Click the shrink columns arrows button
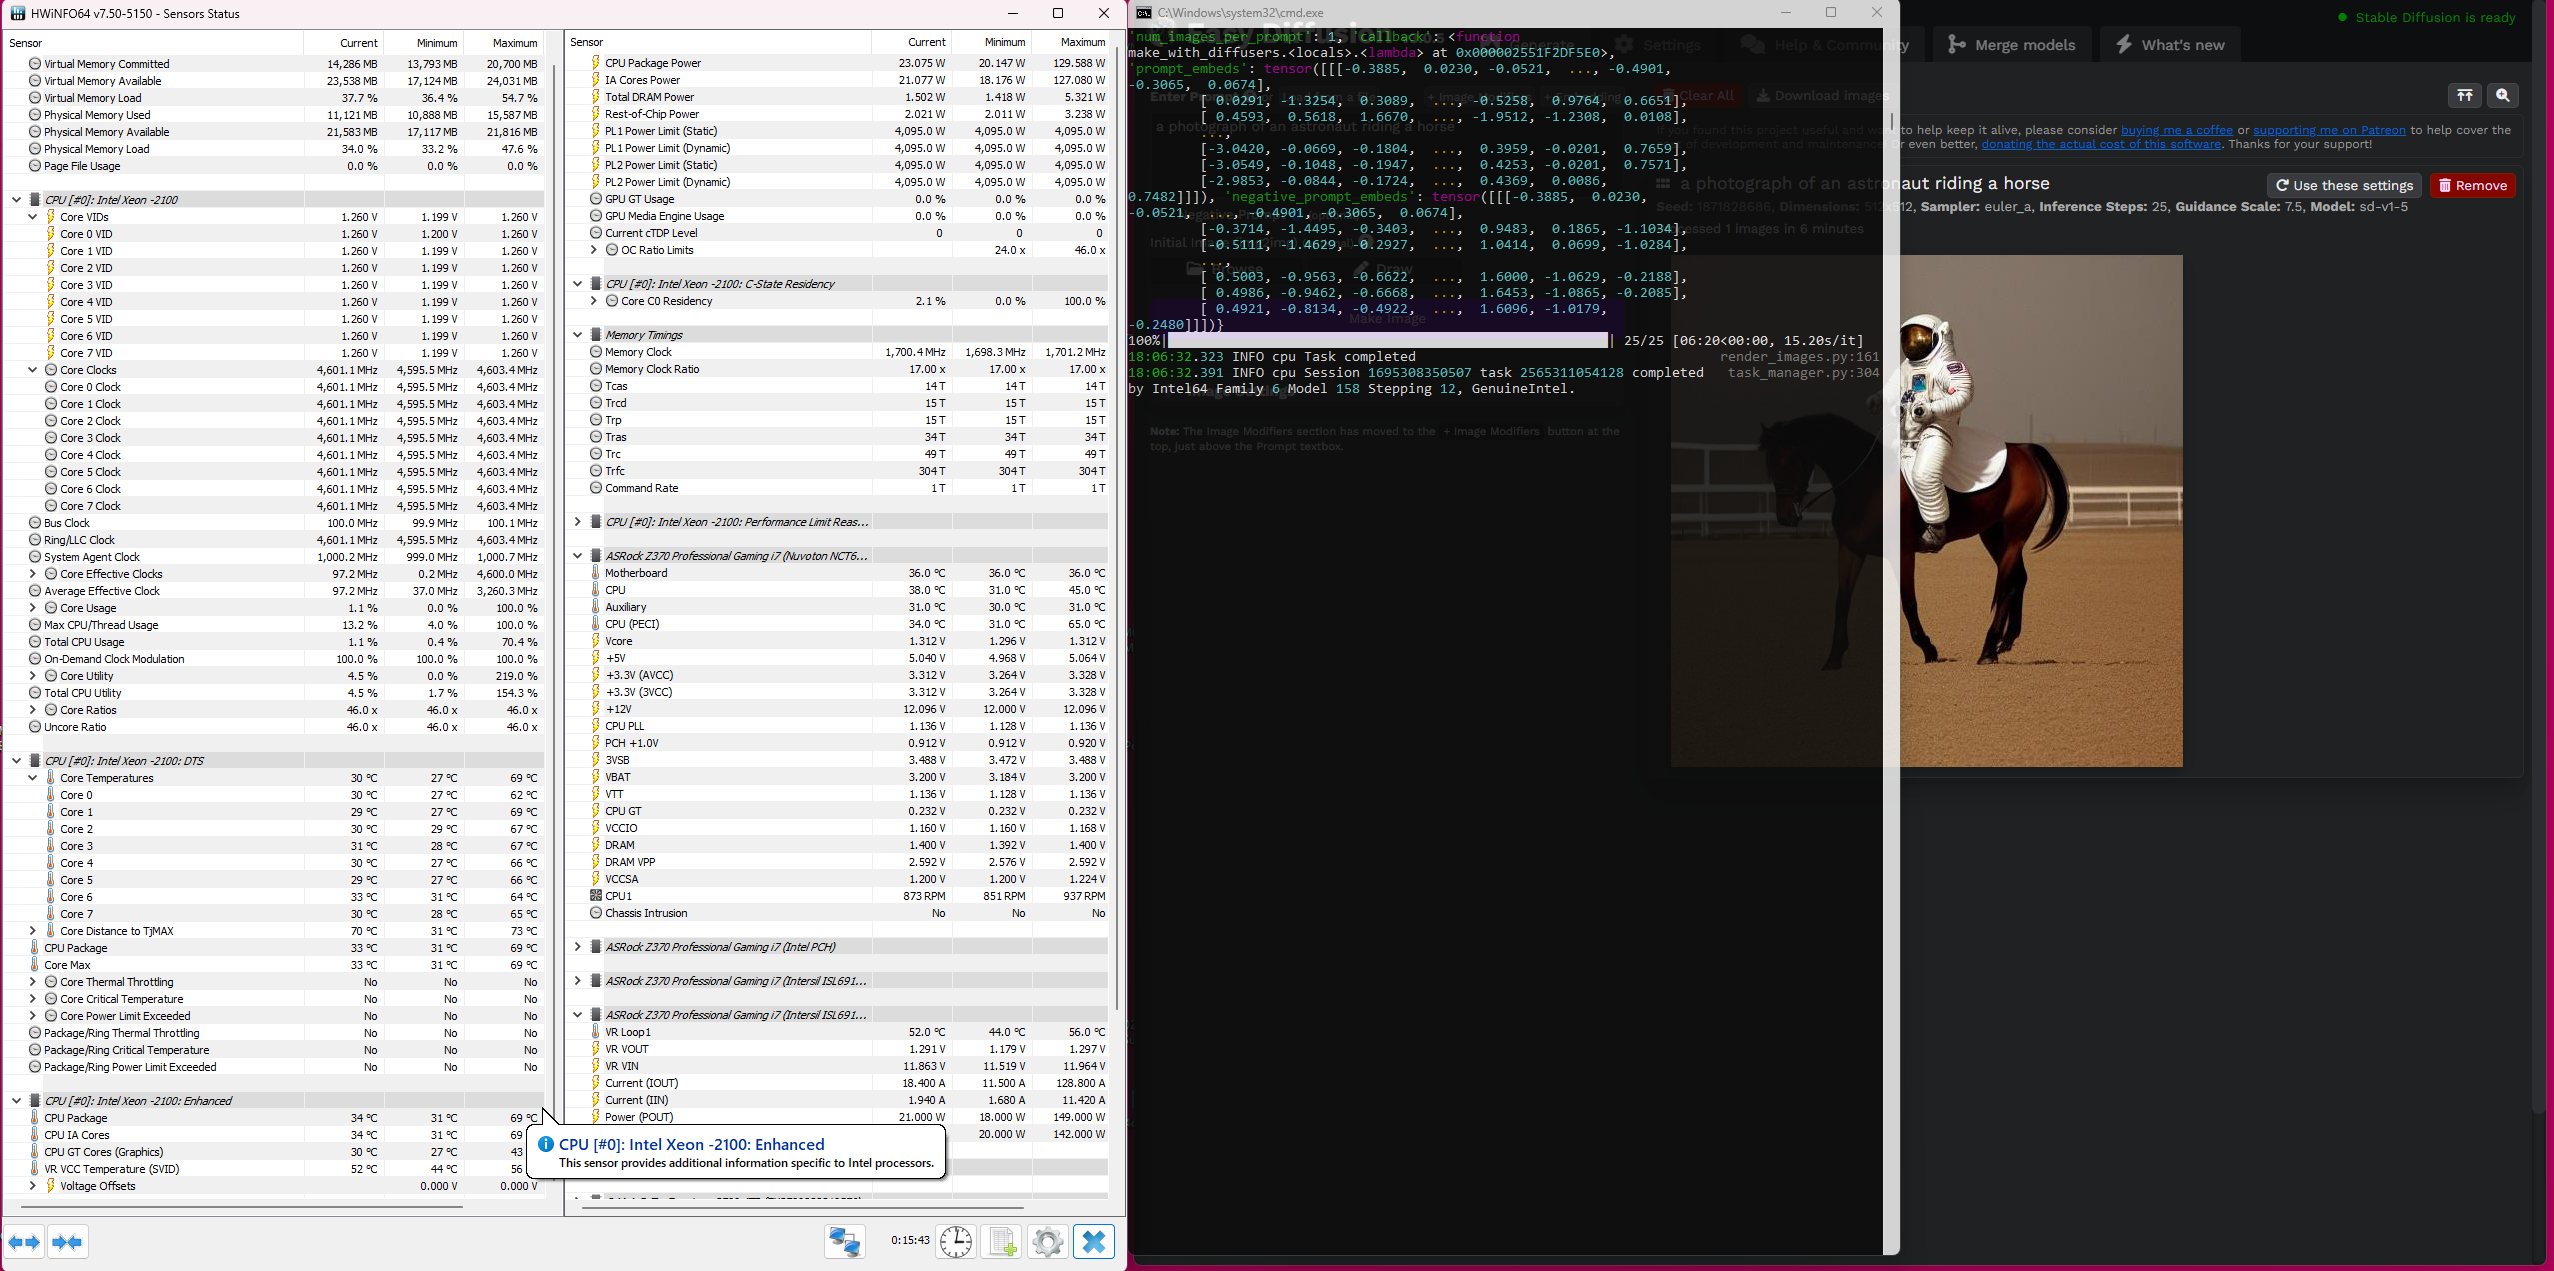 pos(67,1242)
